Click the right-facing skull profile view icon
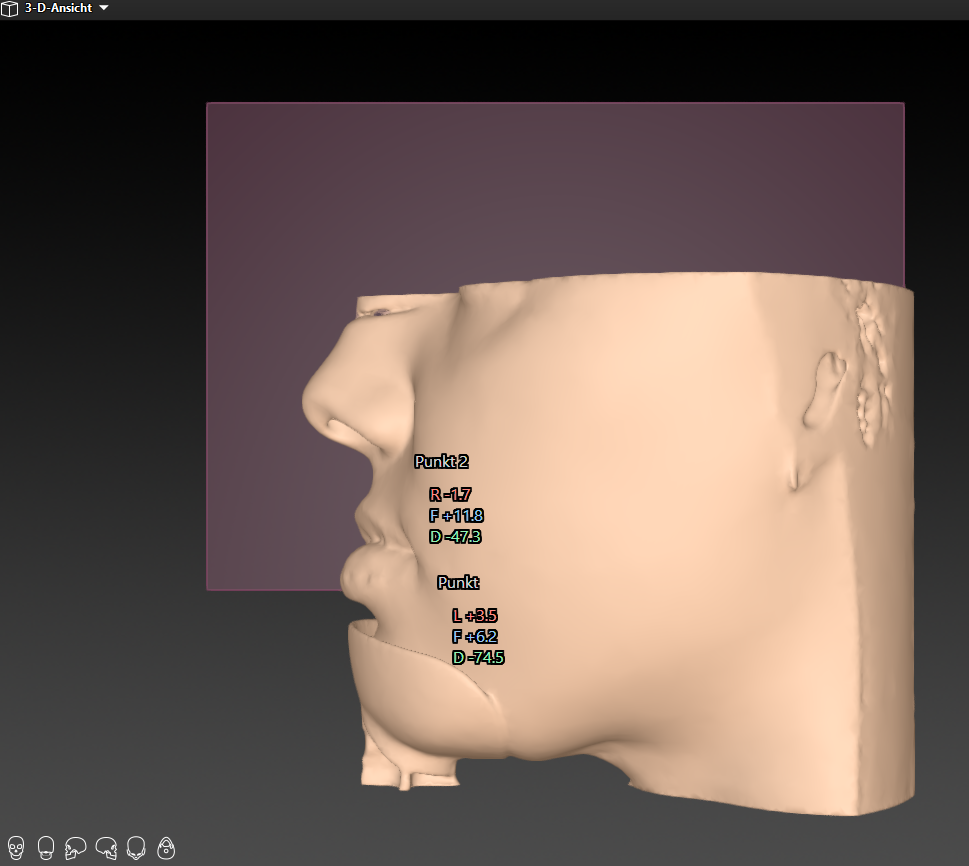This screenshot has width=969, height=866. 106,848
